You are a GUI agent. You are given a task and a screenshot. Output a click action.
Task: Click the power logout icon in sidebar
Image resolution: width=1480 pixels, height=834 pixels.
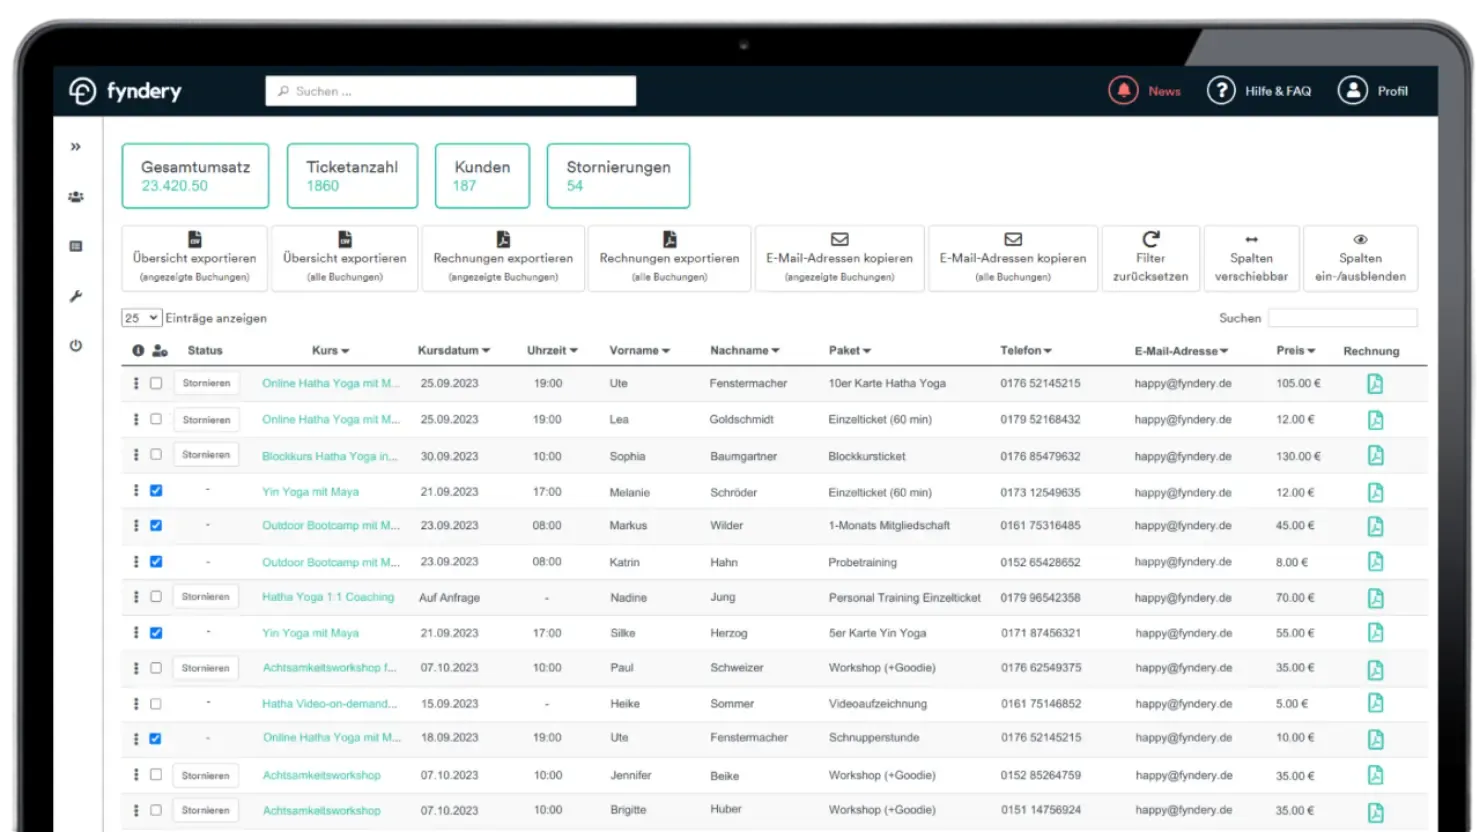pos(76,346)
